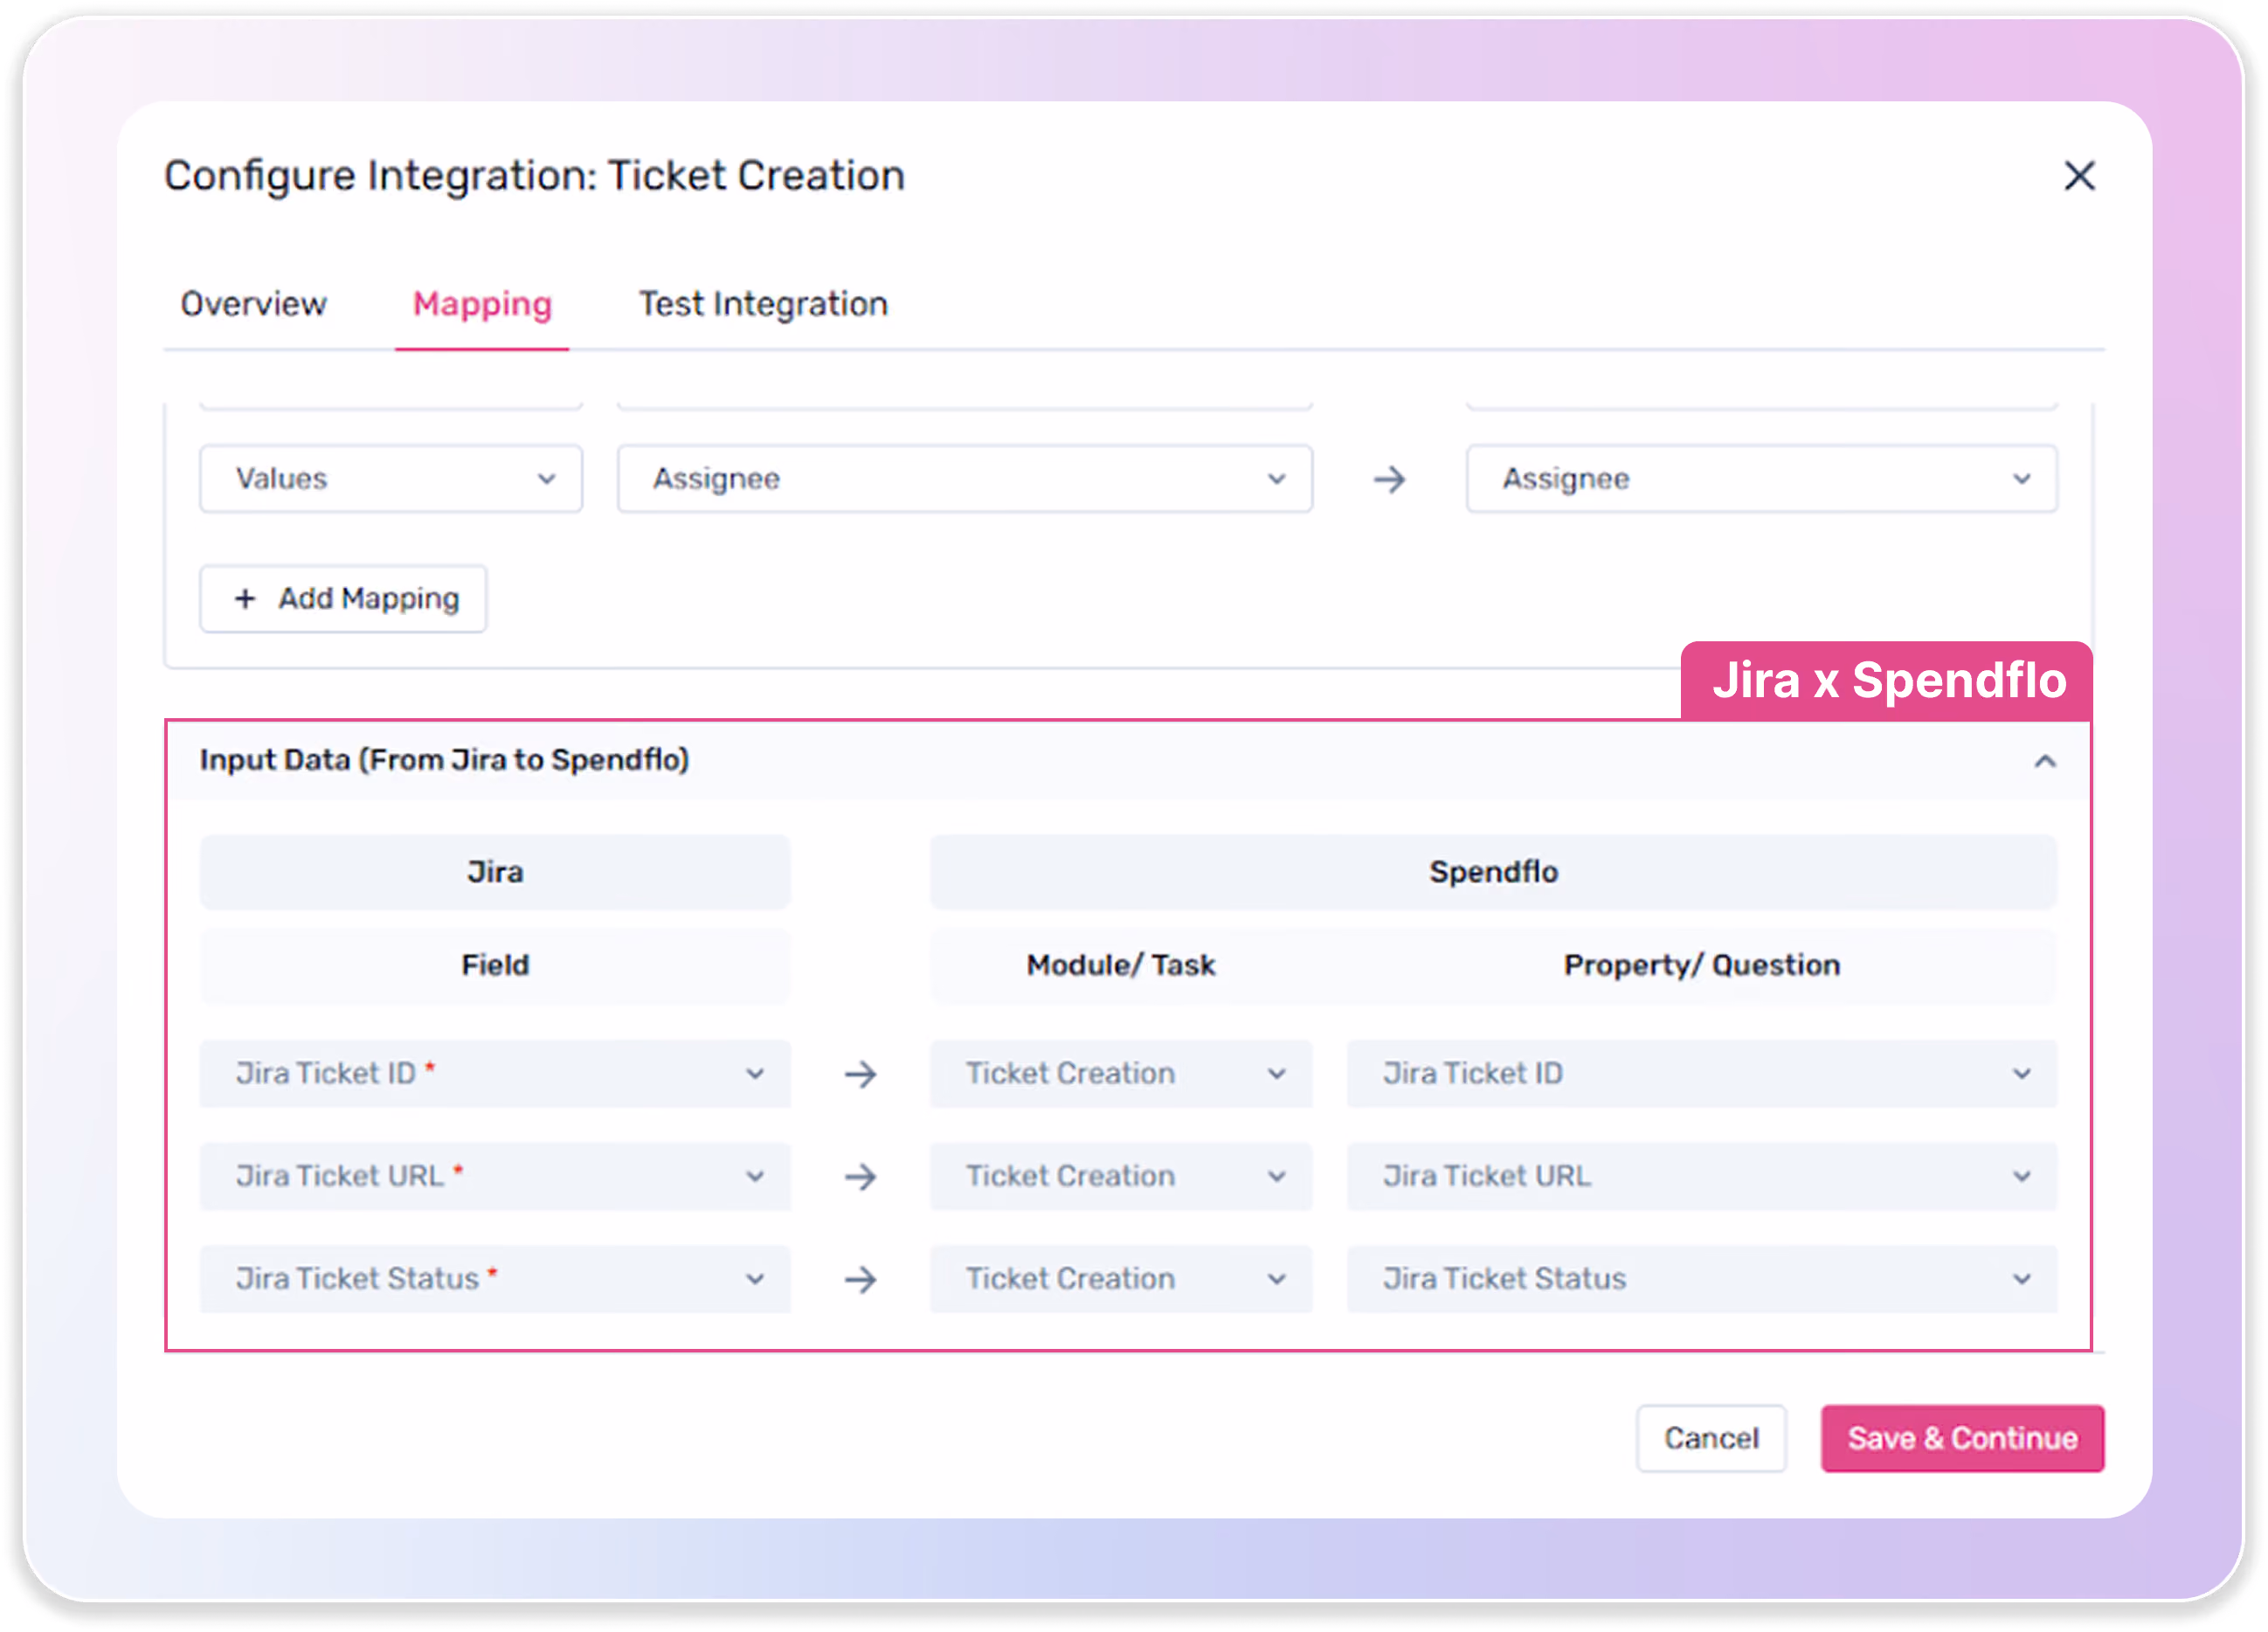Open the Values dropdown
2268x1632 pixels.
pyautogui.click(x=391, y=479)
